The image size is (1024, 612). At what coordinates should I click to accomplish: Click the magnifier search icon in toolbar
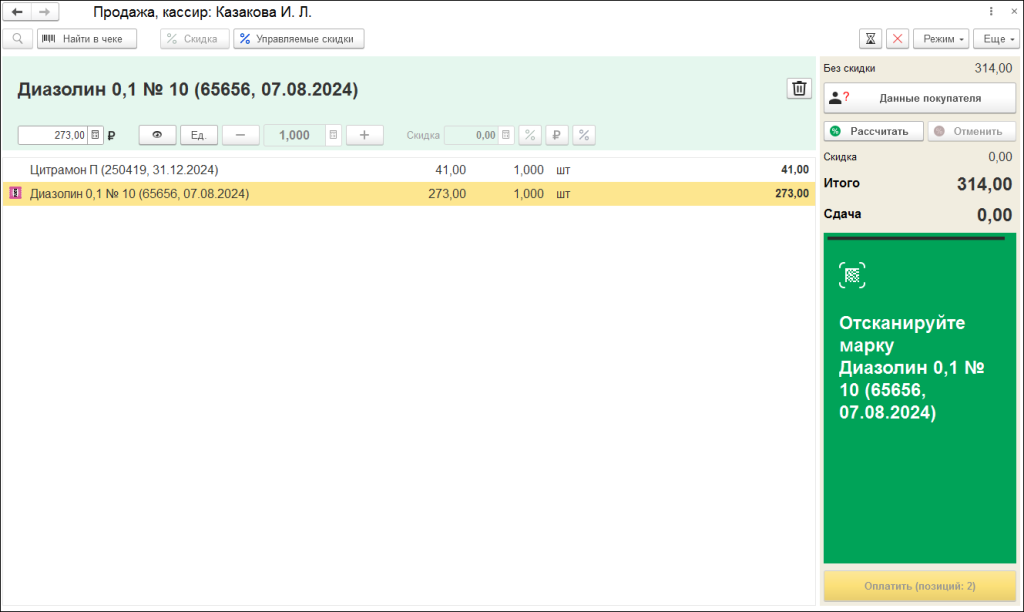(x=17, y=38)
